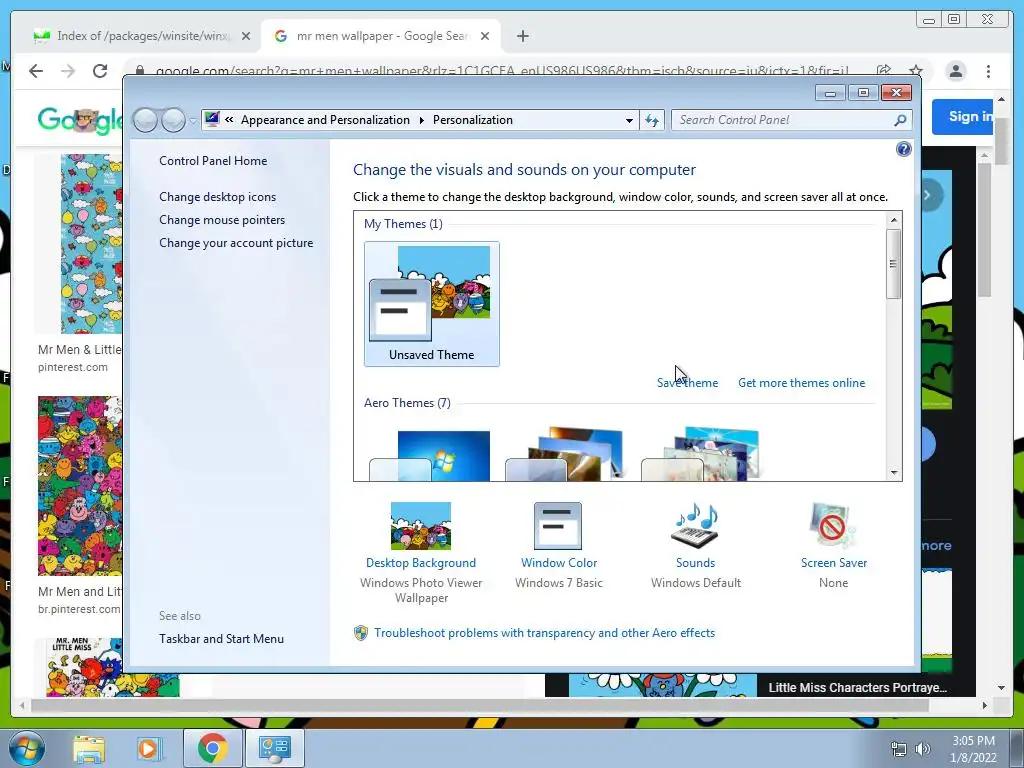Screen dimensions: 1024x768
Task: Click Chrome's back navigation arrow
Action: 36,71
